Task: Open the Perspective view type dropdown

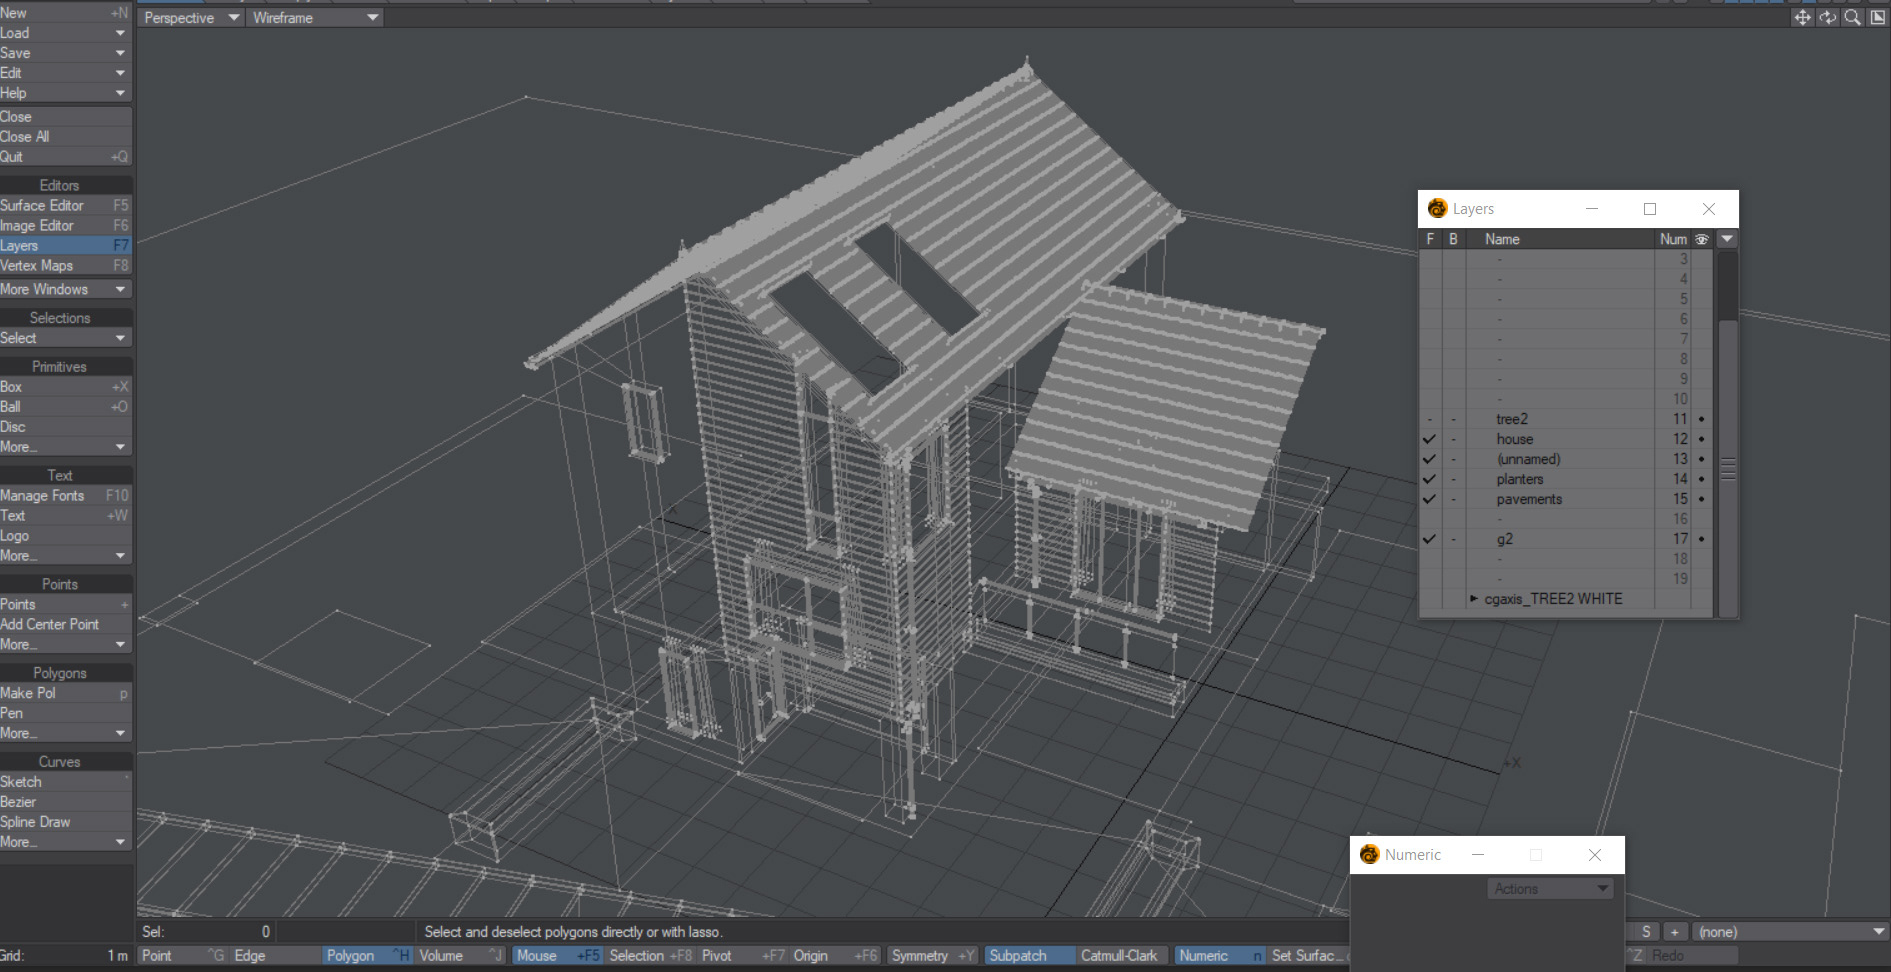Action: click(x=192, y=18)
